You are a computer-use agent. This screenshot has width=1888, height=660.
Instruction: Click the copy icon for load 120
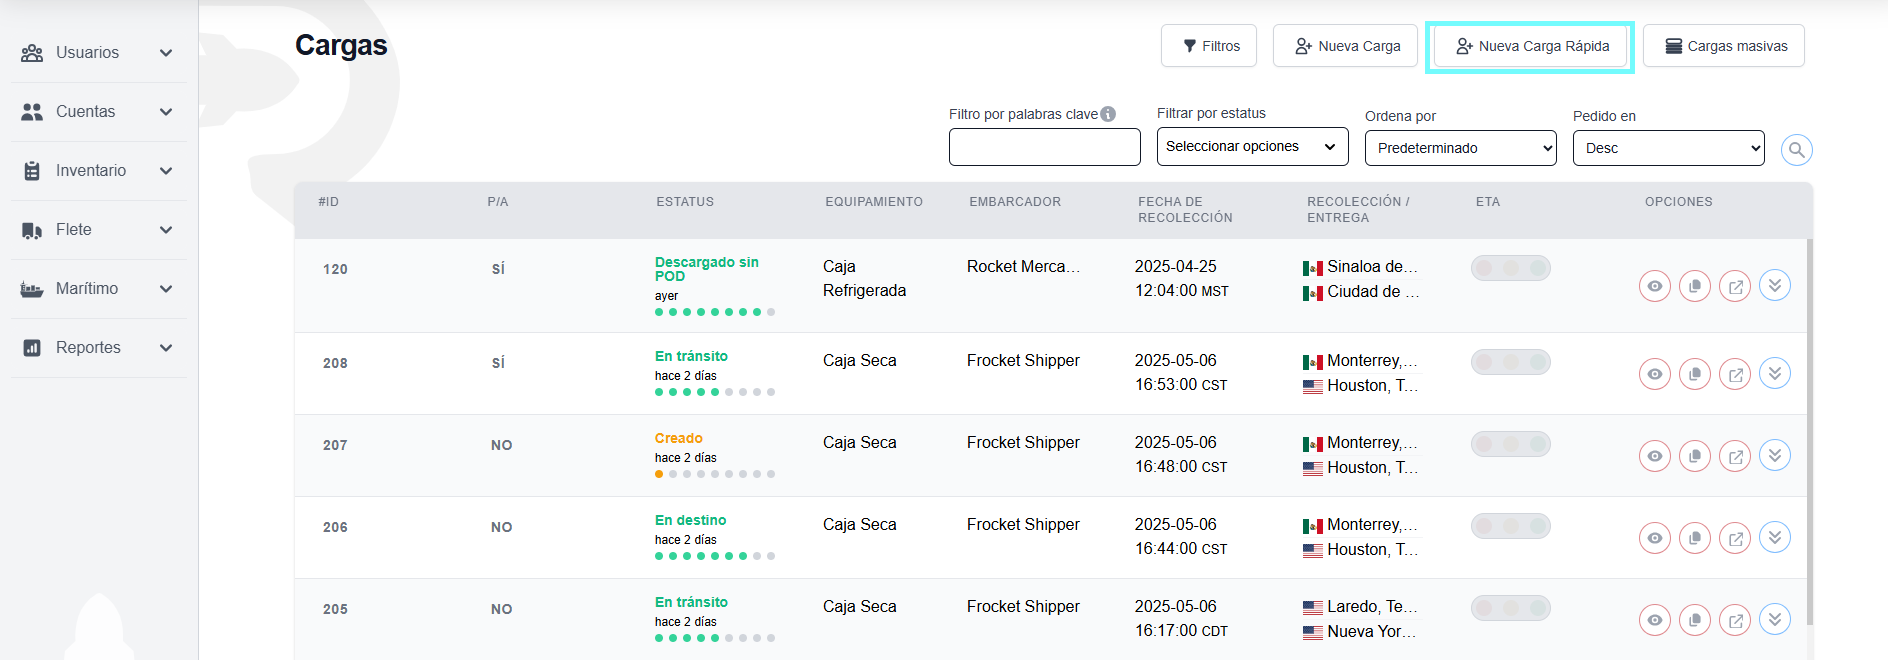point(1694,286)
